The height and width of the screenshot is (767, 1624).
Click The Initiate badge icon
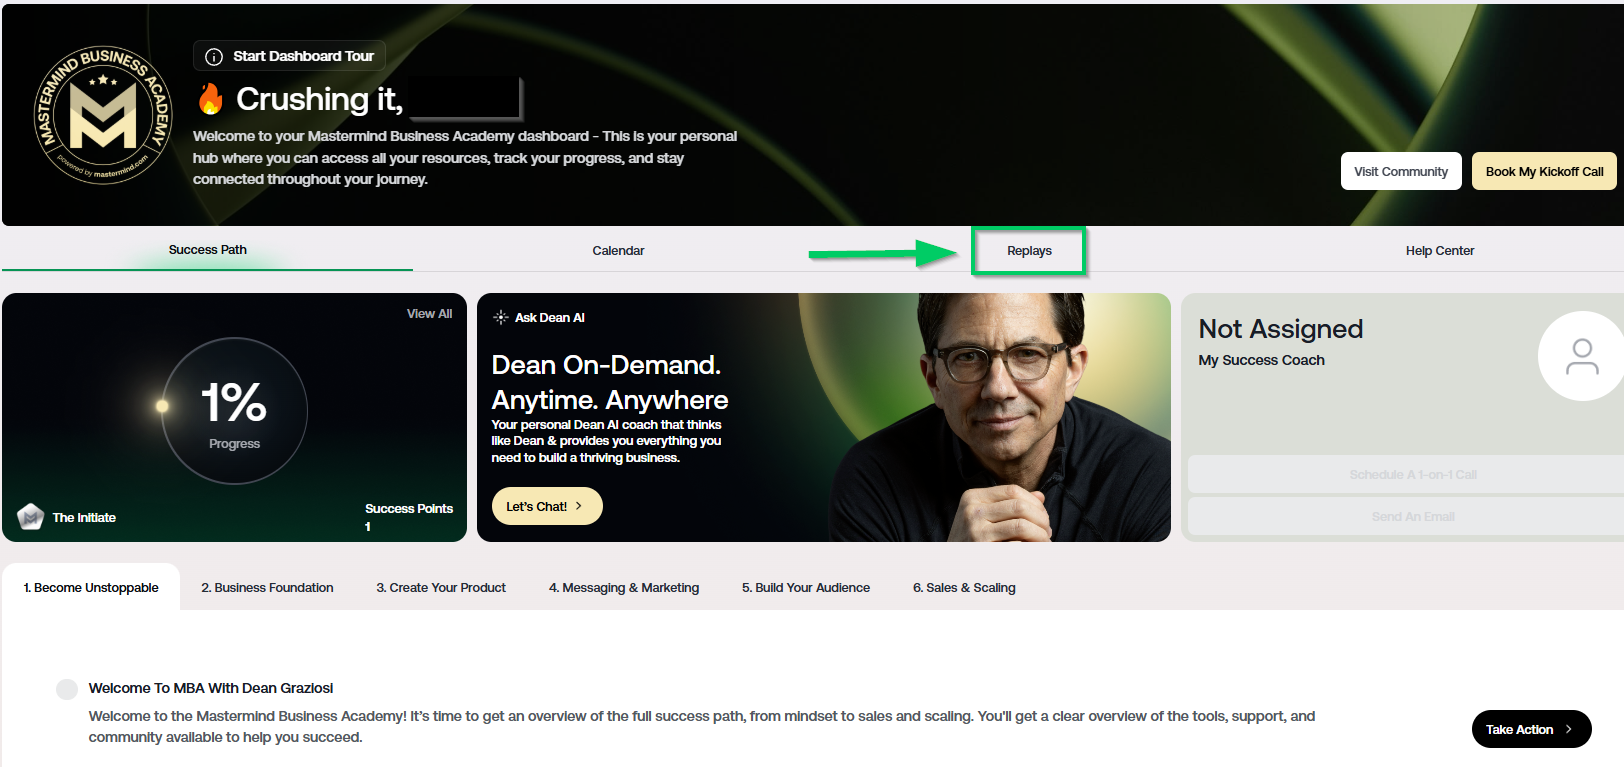pyautogui.click(x=31, y=516)
